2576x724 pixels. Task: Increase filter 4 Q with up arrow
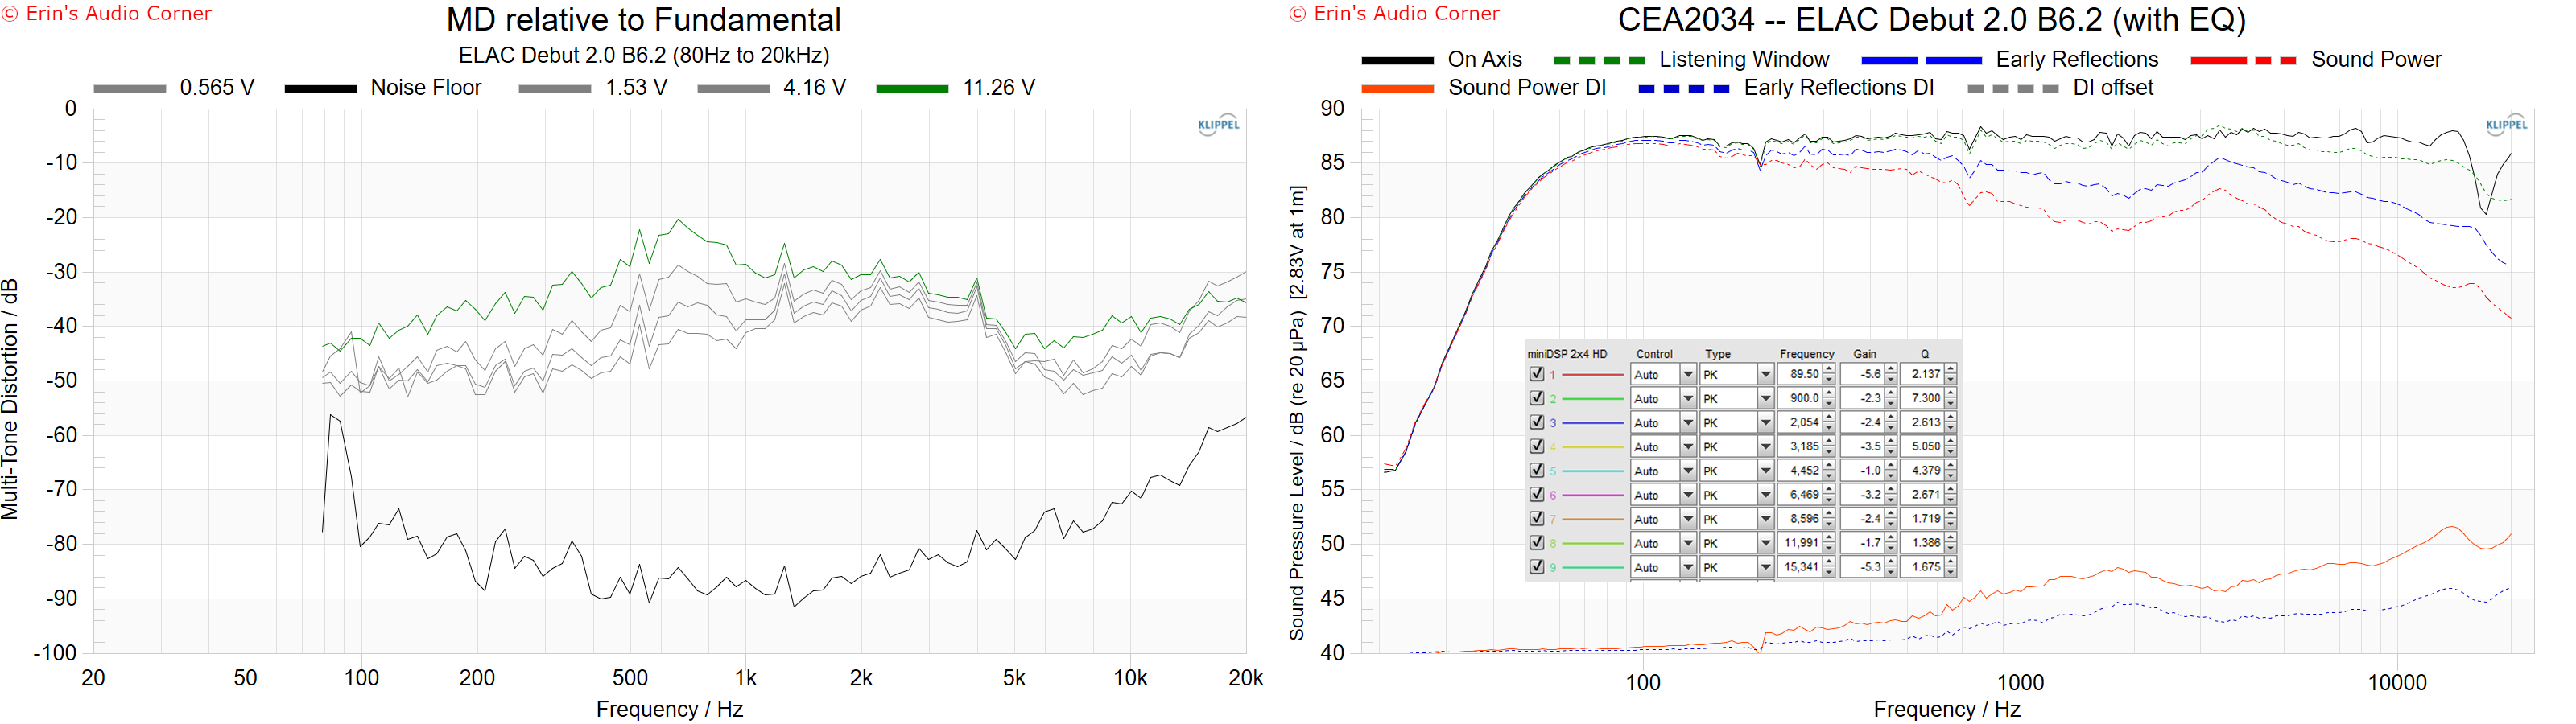1951,441
